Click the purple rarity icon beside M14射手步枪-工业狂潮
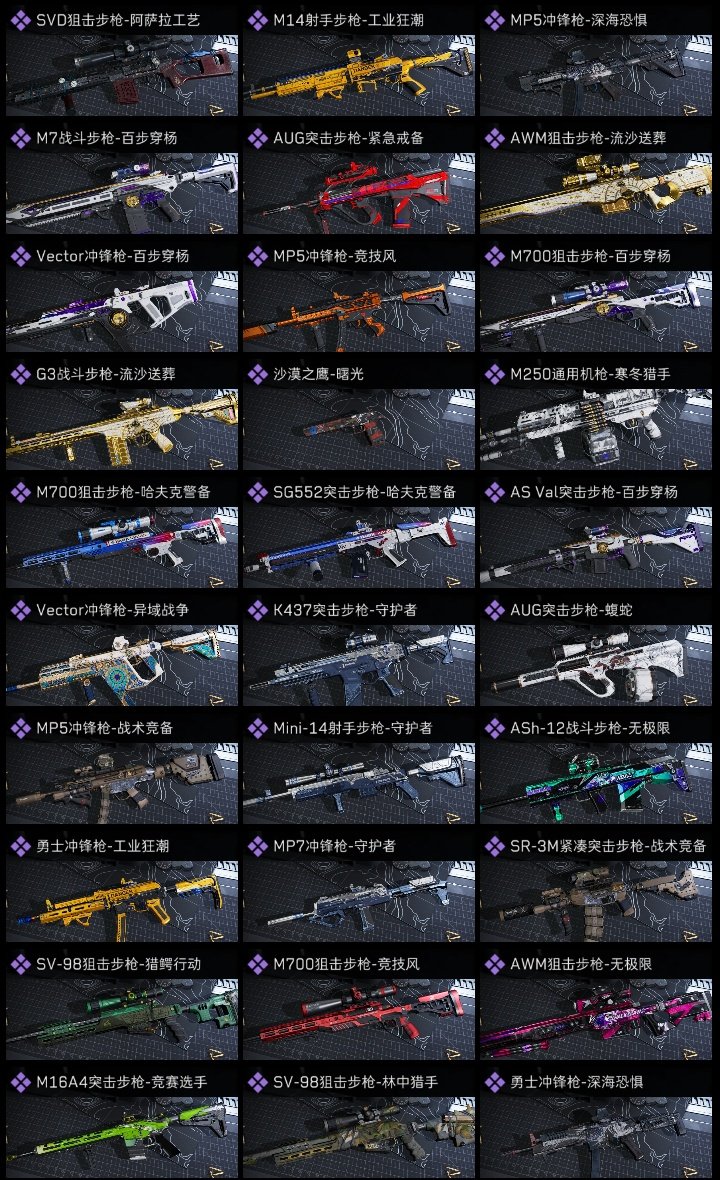 click(257, 20)
